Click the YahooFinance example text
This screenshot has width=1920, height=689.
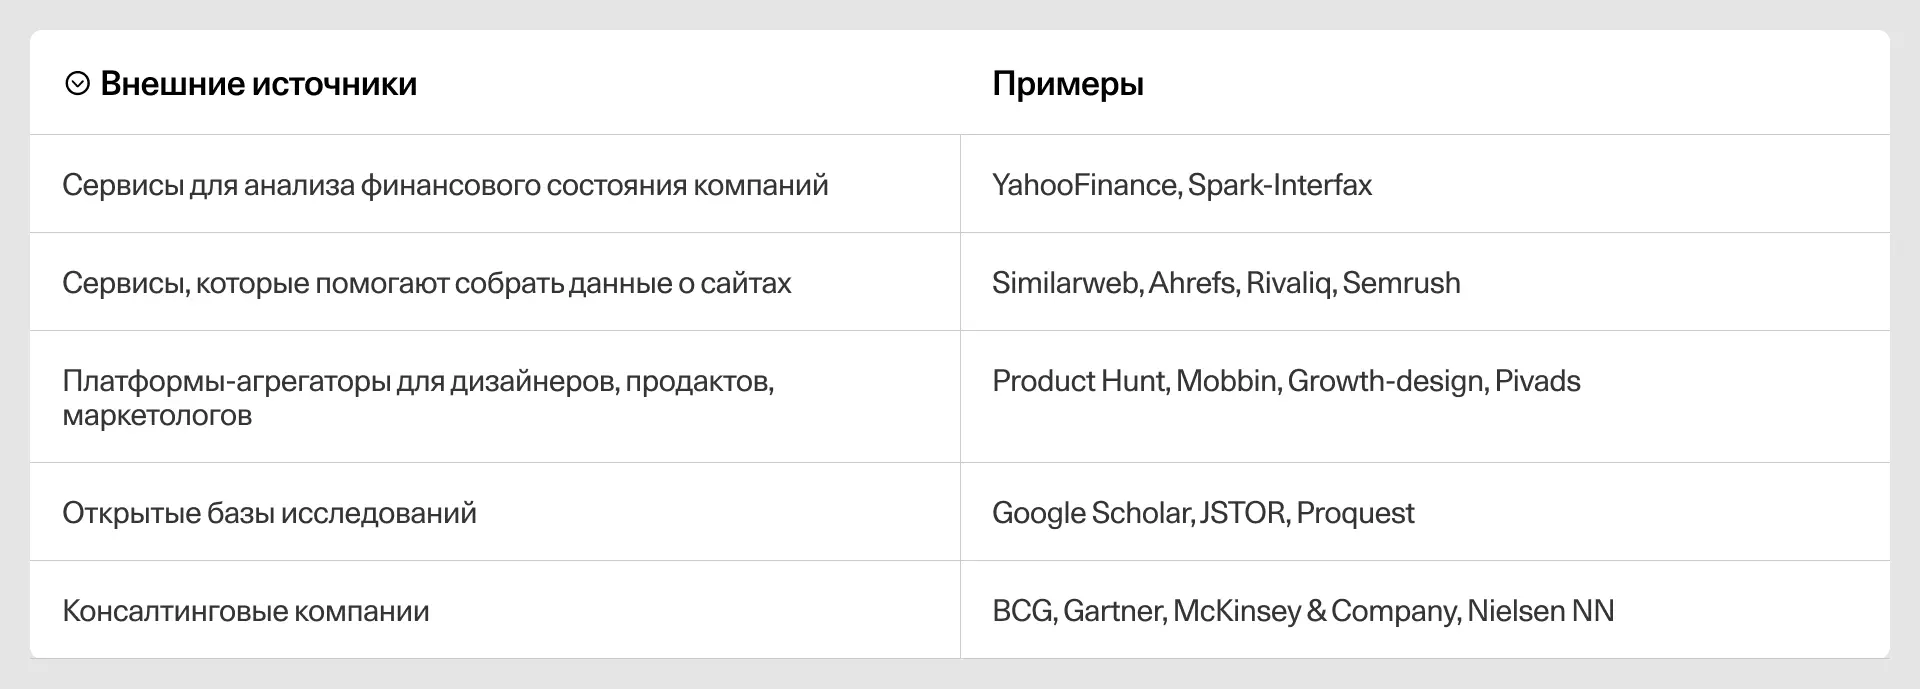pos(1084,185)
